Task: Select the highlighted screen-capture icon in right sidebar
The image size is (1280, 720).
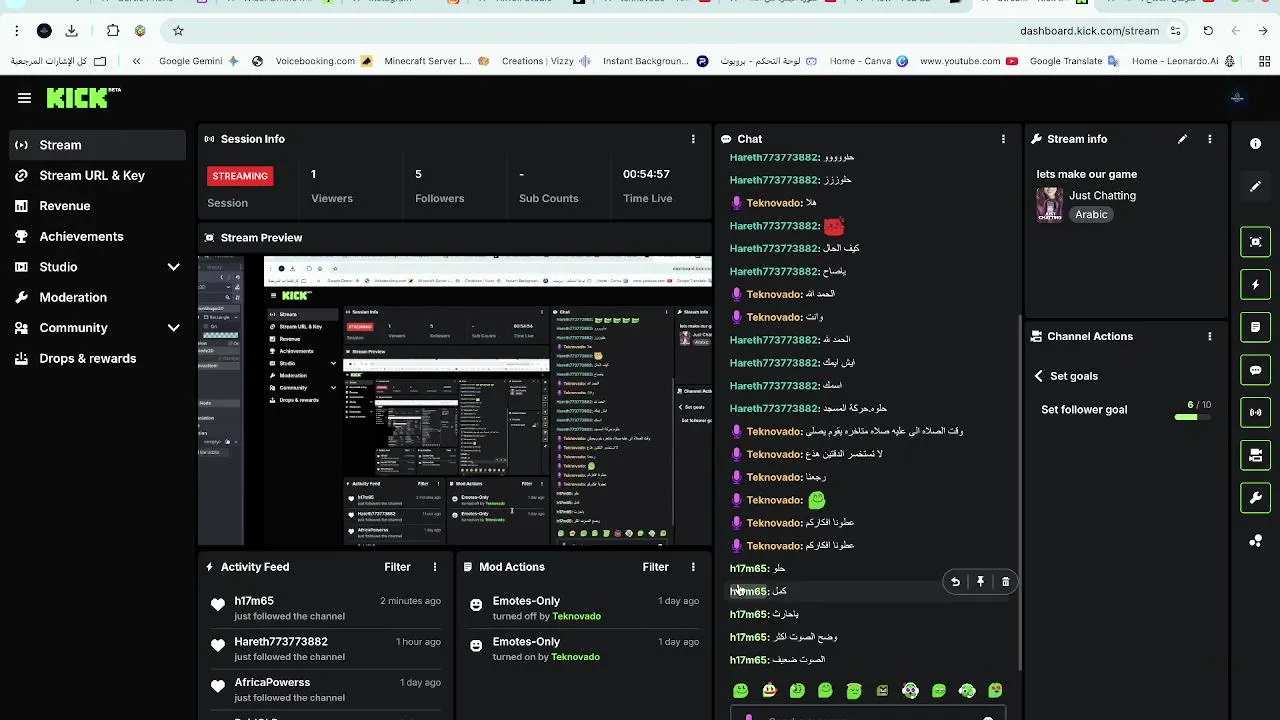Action: (x=1256, y=242)
